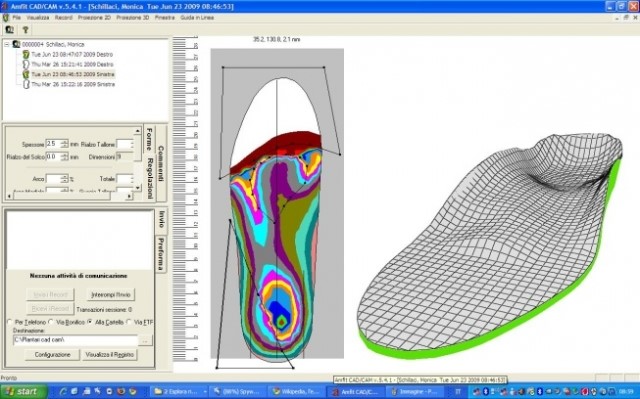
Task: Switch to the Wikipedia taskbar button
Action: (298, 392)
